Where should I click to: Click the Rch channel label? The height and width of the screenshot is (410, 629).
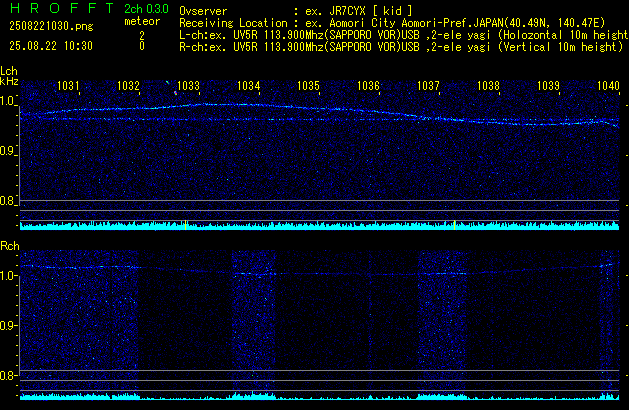coord(10,246)
